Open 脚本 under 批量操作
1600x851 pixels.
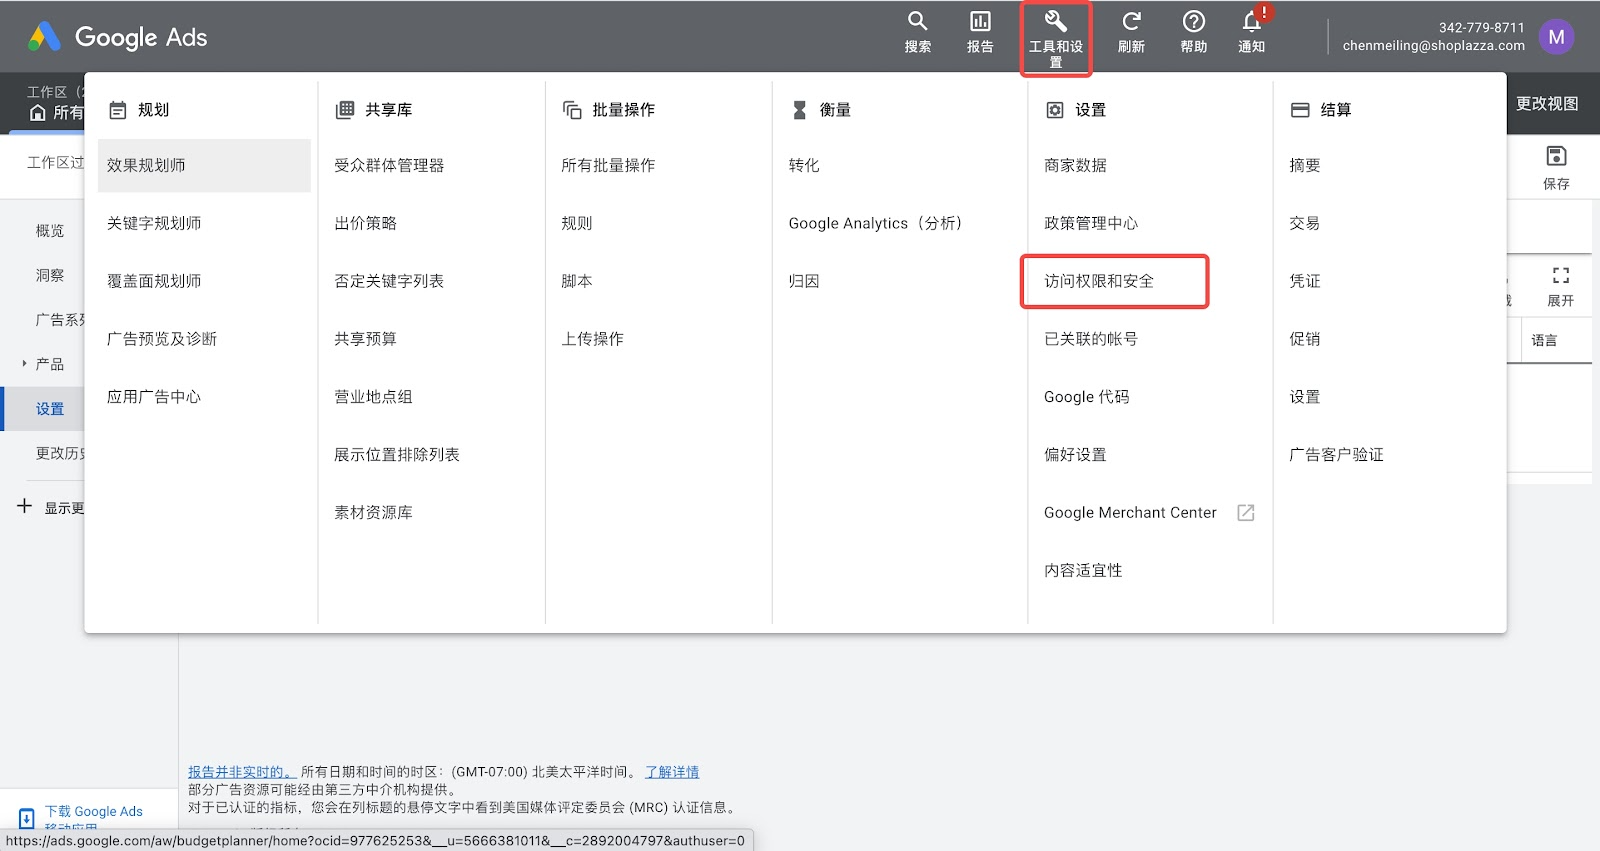pyautogui.click(x=577, y=281)
